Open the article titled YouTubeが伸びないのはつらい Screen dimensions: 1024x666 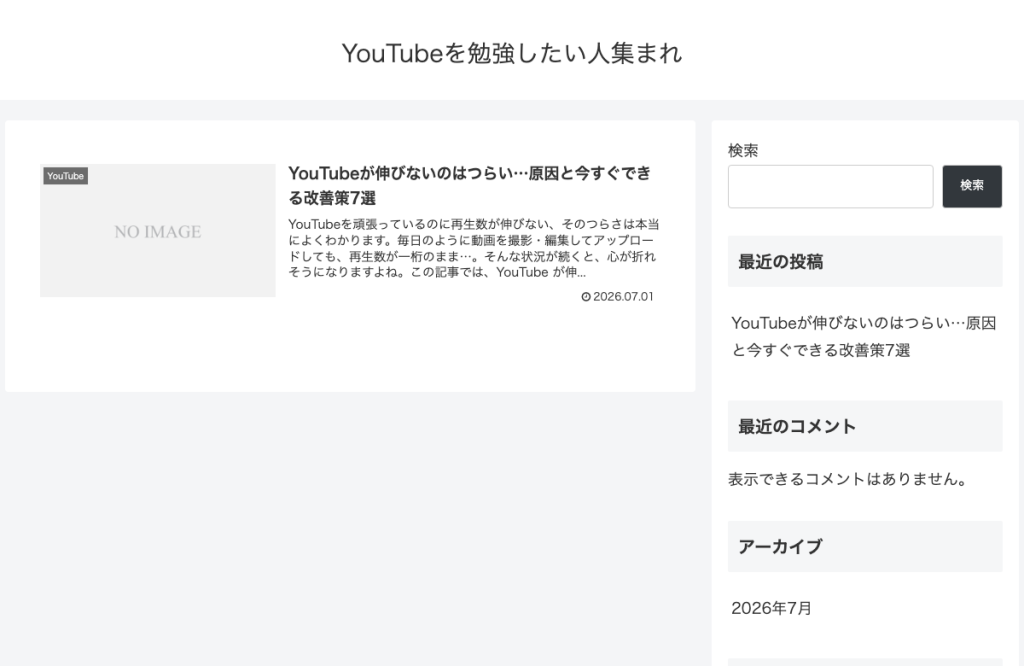click(470, 185)
